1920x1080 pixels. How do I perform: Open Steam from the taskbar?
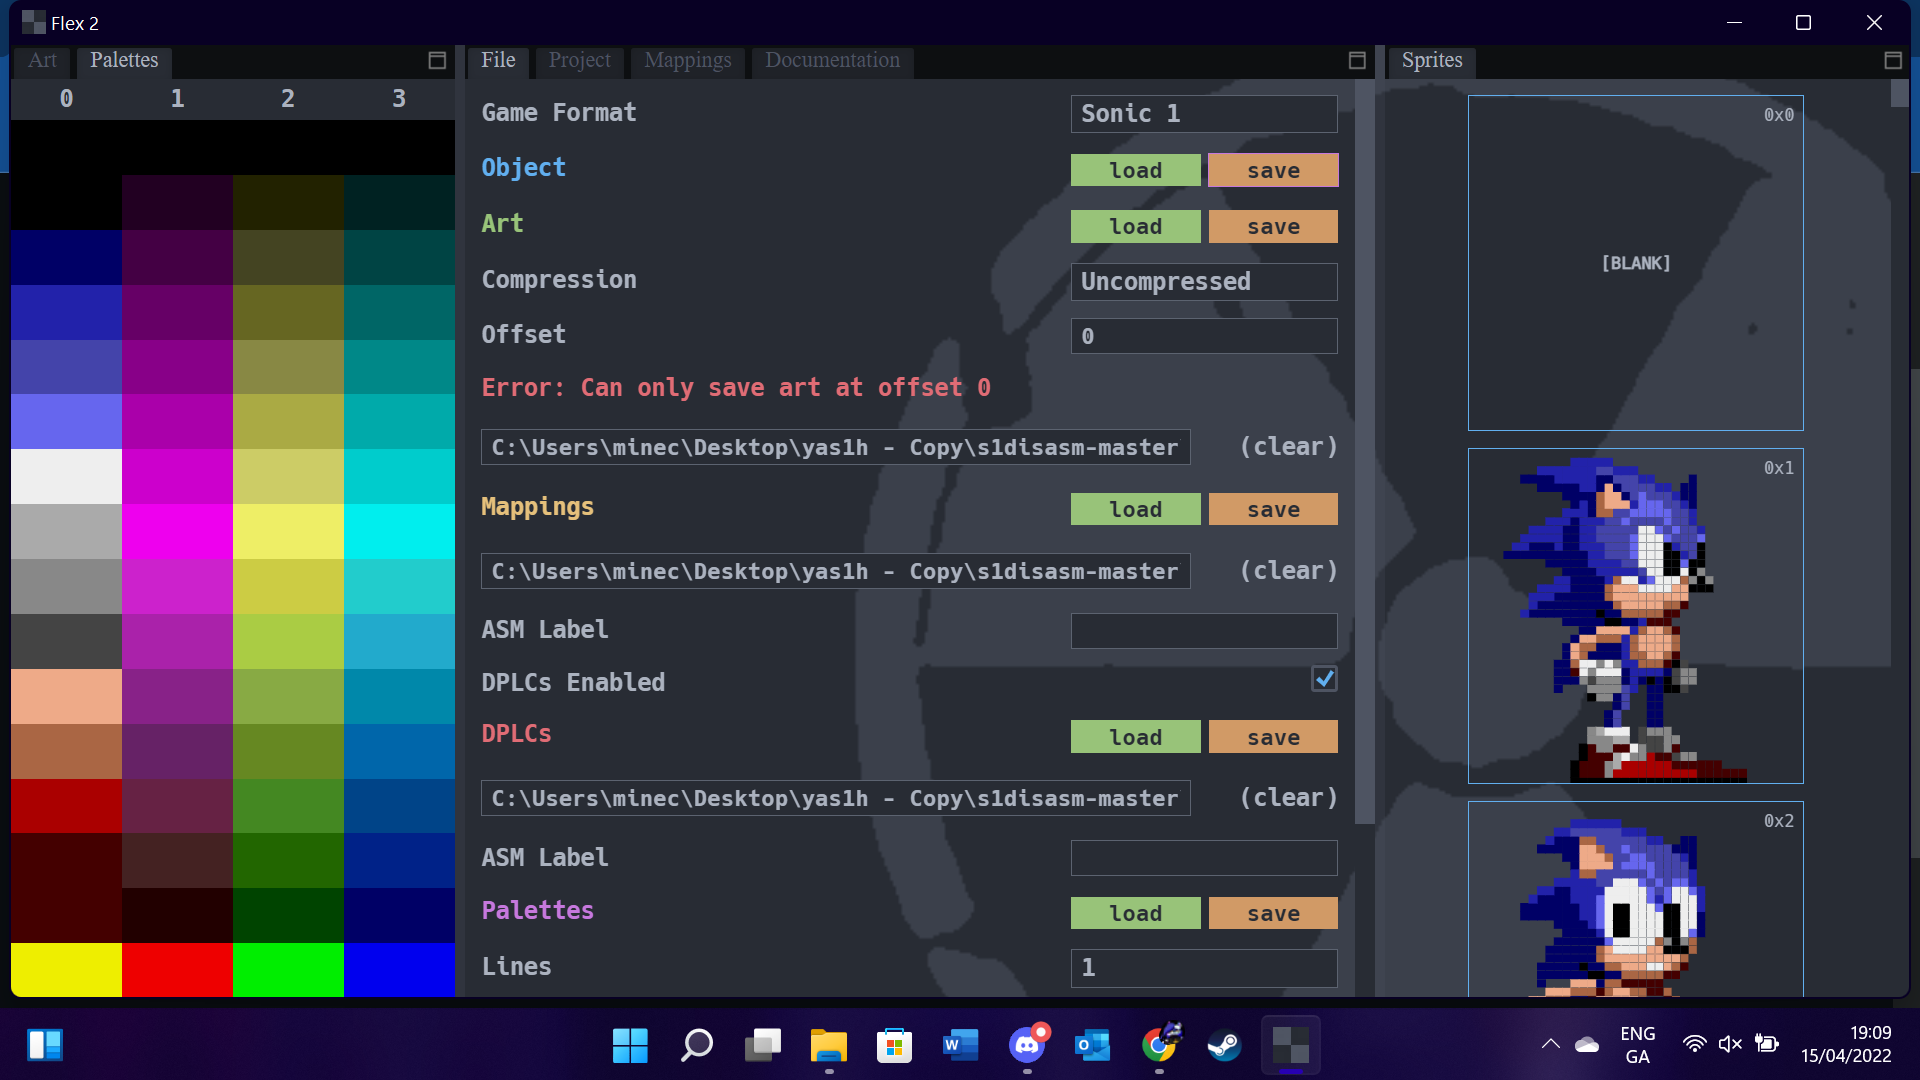[1224, 1046]
